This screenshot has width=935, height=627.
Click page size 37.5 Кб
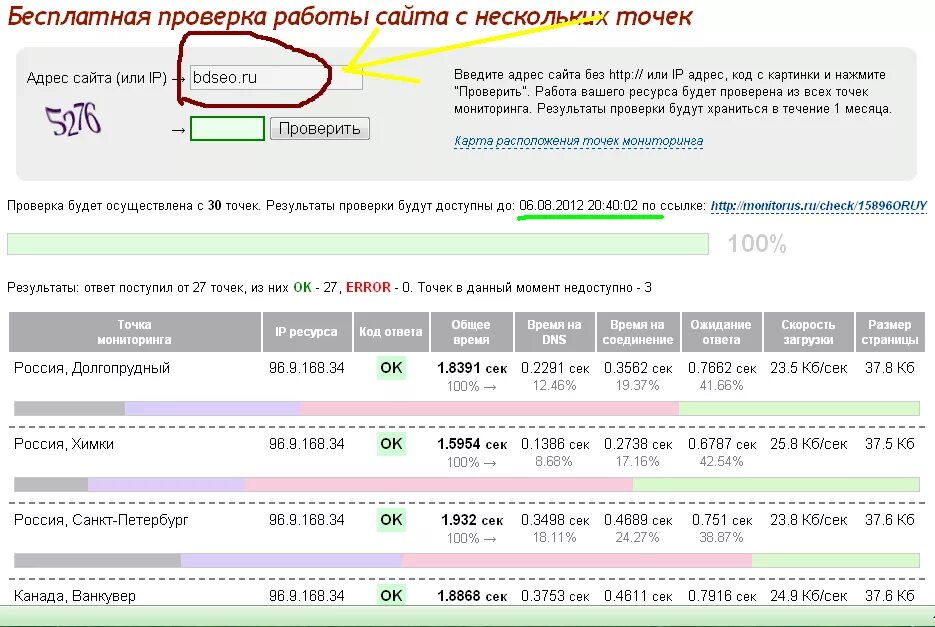890,444
